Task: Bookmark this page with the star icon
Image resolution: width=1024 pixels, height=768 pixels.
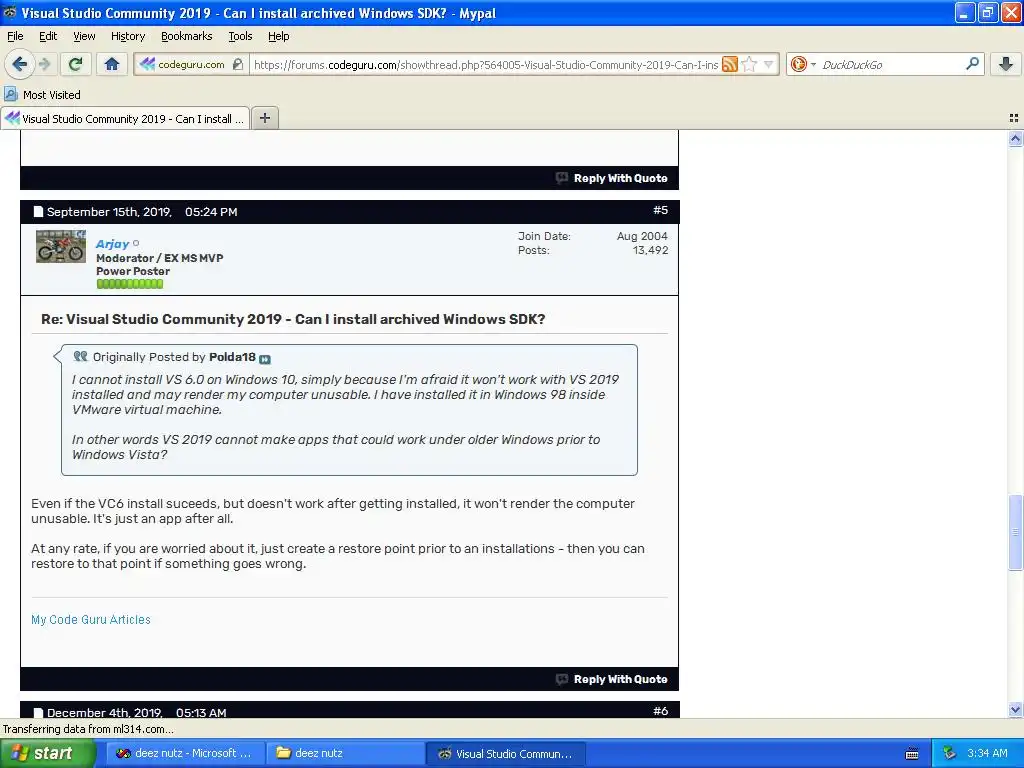Action: click(x=750, y=64)
